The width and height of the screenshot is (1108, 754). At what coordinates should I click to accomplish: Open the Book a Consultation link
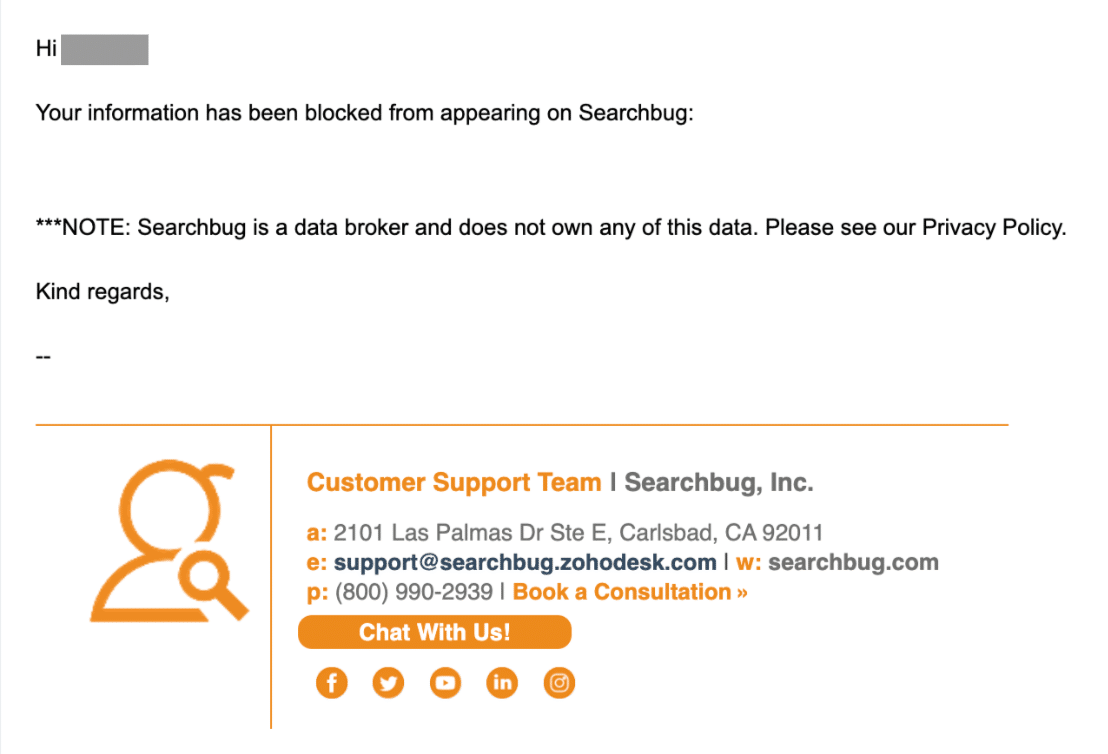coord(630,591)
